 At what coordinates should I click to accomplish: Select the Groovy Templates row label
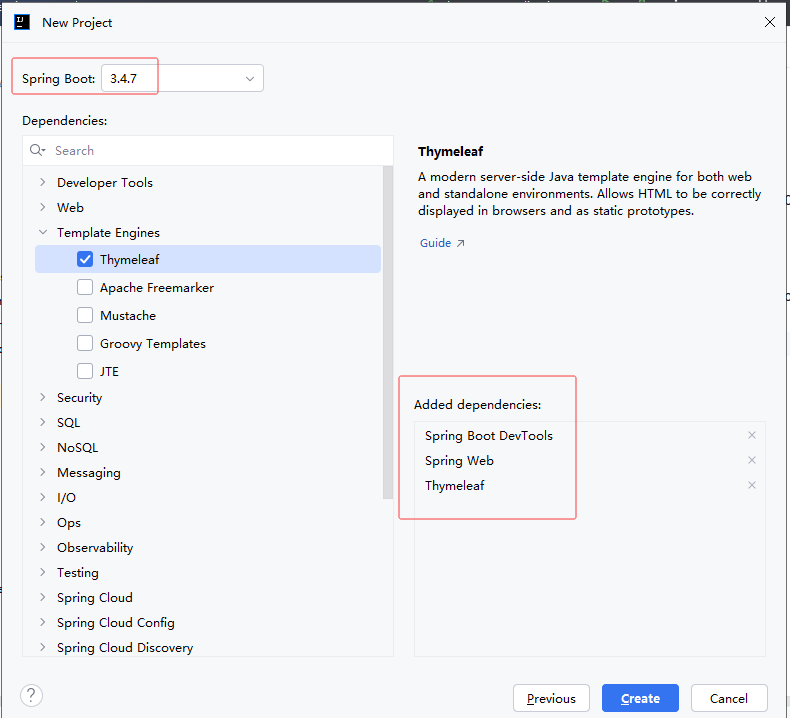point(153,344)
